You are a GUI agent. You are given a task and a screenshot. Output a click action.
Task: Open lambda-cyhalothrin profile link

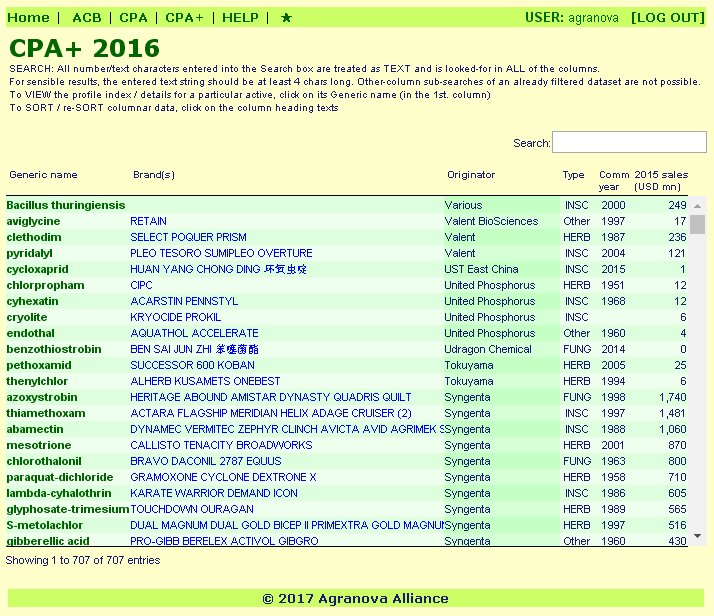tap(59, 493)
